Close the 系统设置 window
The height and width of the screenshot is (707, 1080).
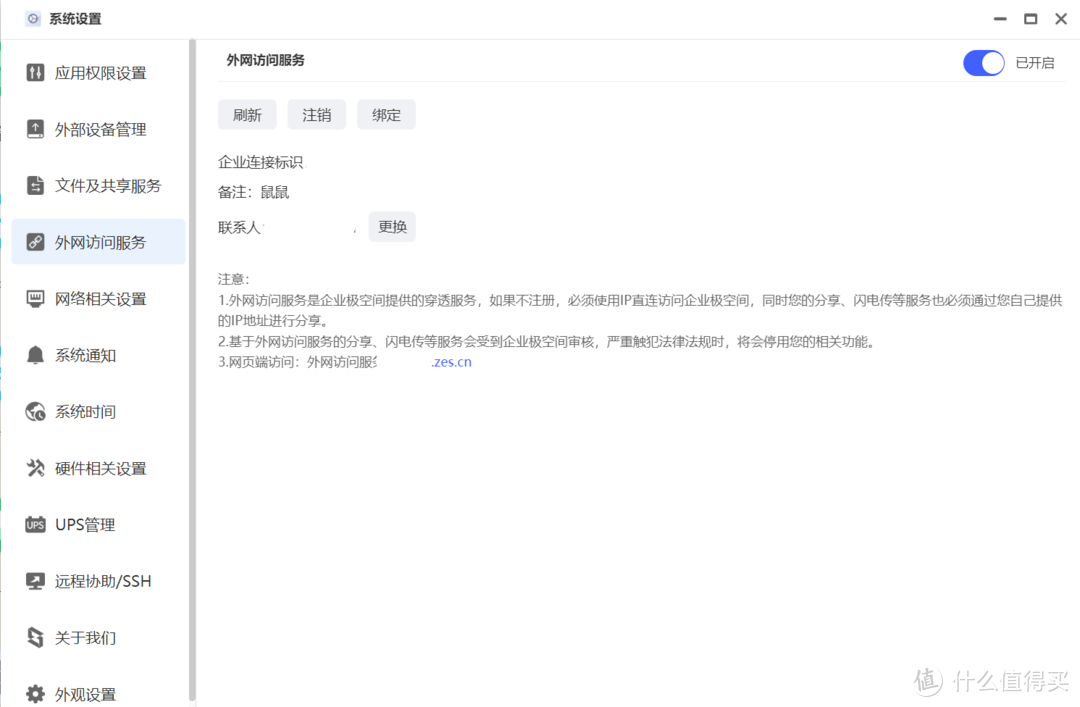pos(1061,19)
